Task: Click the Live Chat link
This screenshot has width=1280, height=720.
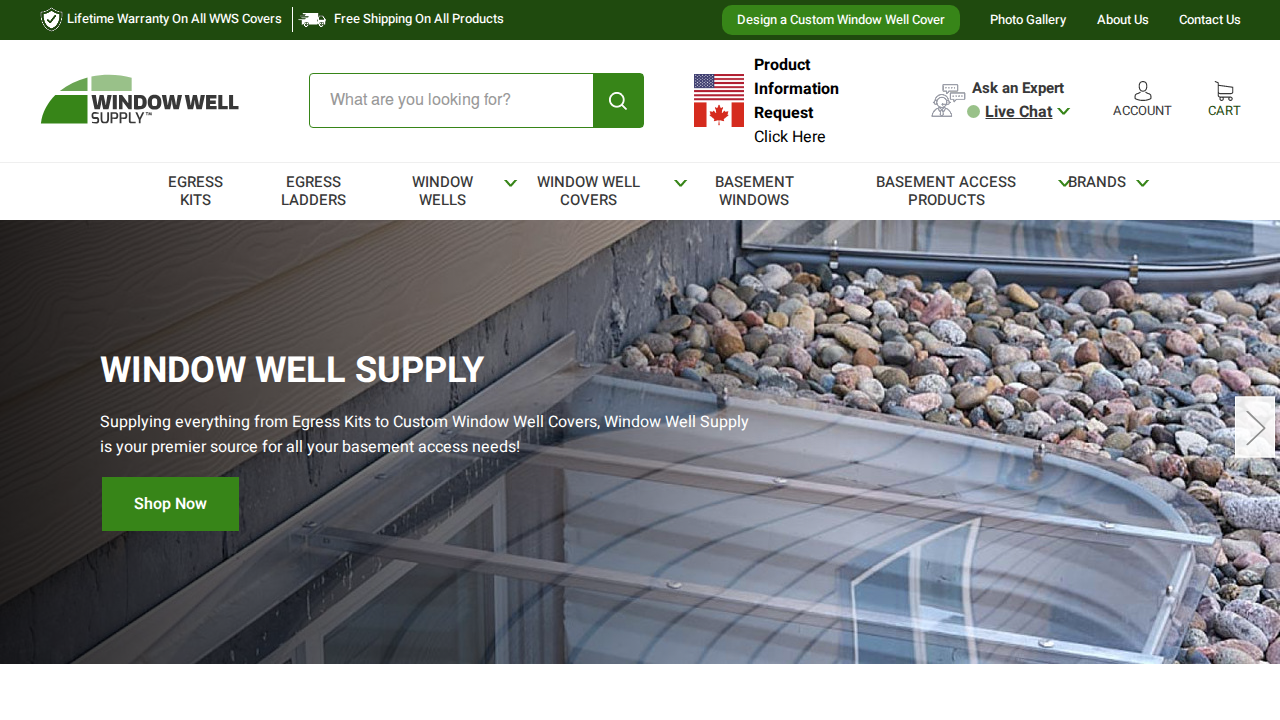Action: [x=1018, y=112]
